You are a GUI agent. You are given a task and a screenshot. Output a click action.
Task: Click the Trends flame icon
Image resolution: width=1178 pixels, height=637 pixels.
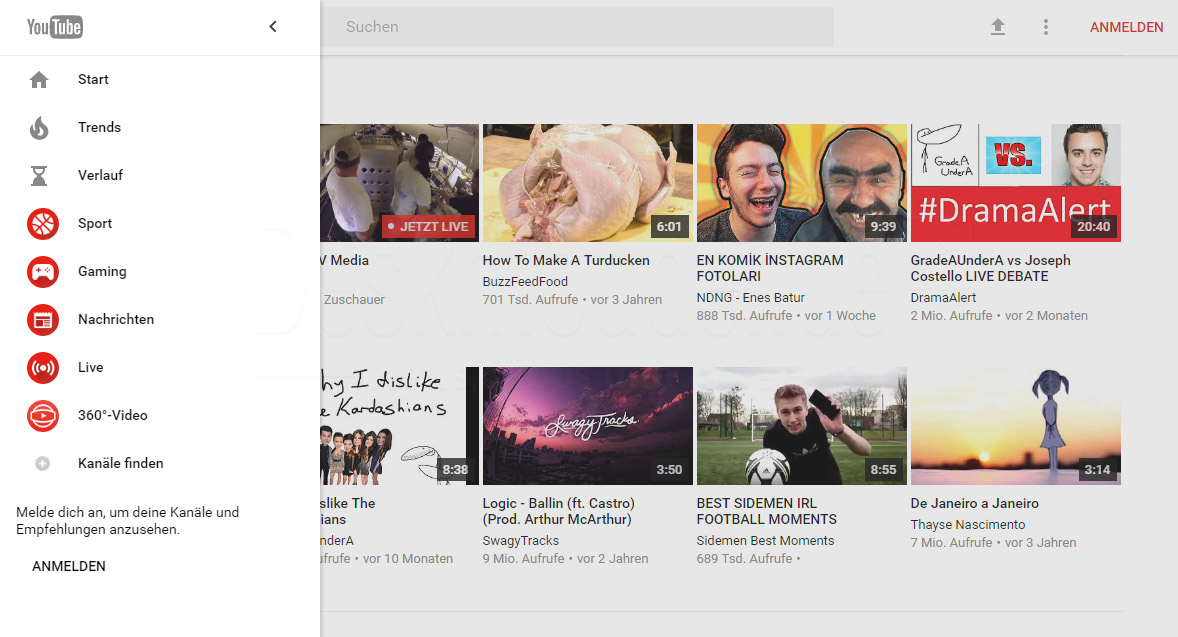[x=39, y=128]
